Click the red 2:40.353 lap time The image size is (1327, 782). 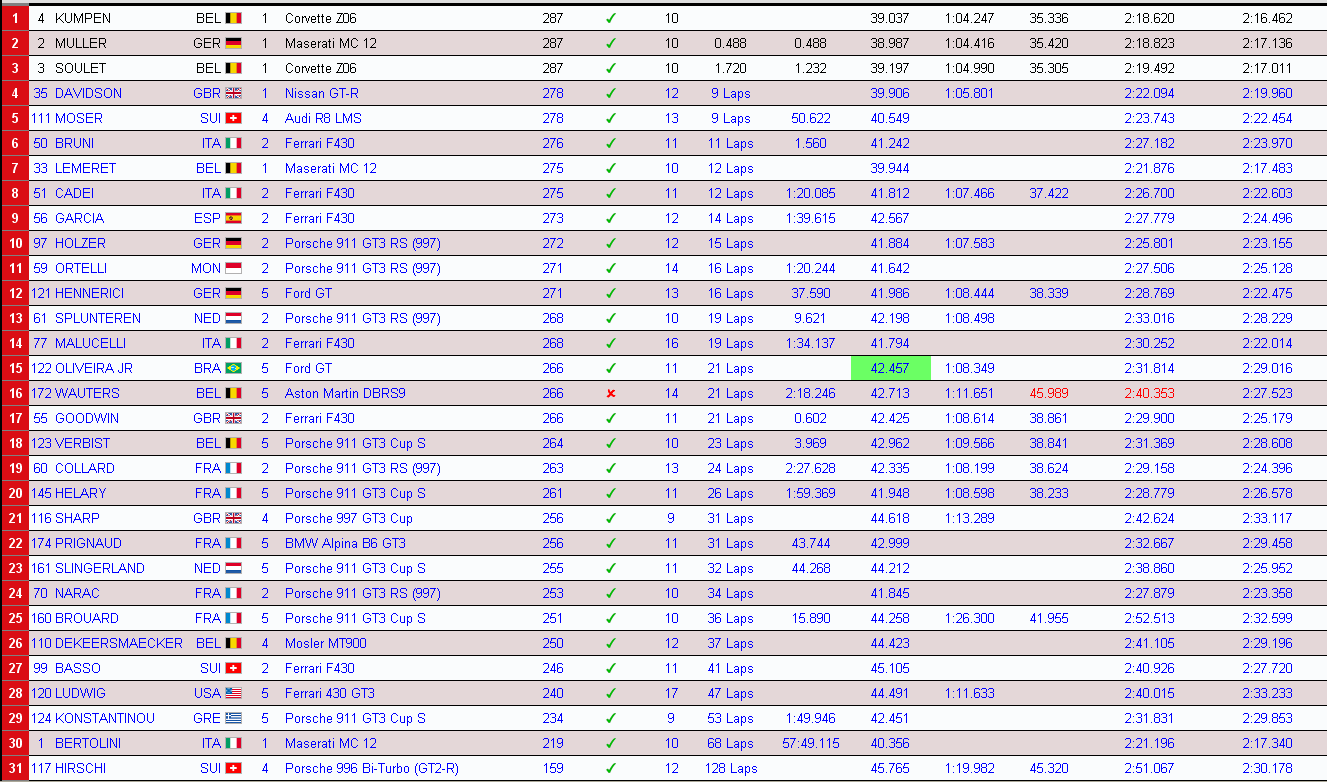click(1148, 393)
